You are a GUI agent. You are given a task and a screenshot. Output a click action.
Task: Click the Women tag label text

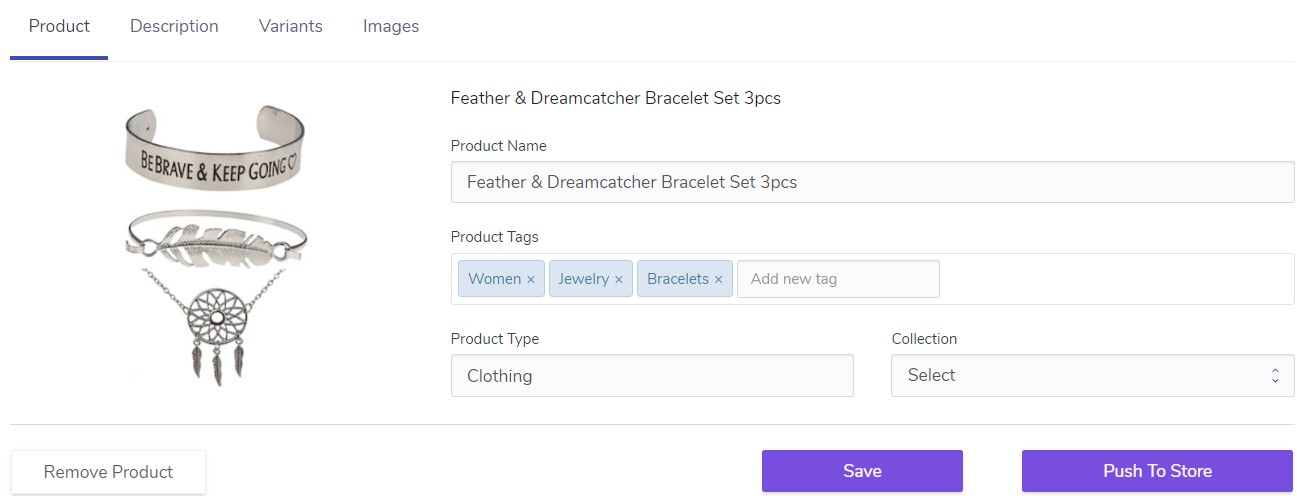click(x=494, y=279)
